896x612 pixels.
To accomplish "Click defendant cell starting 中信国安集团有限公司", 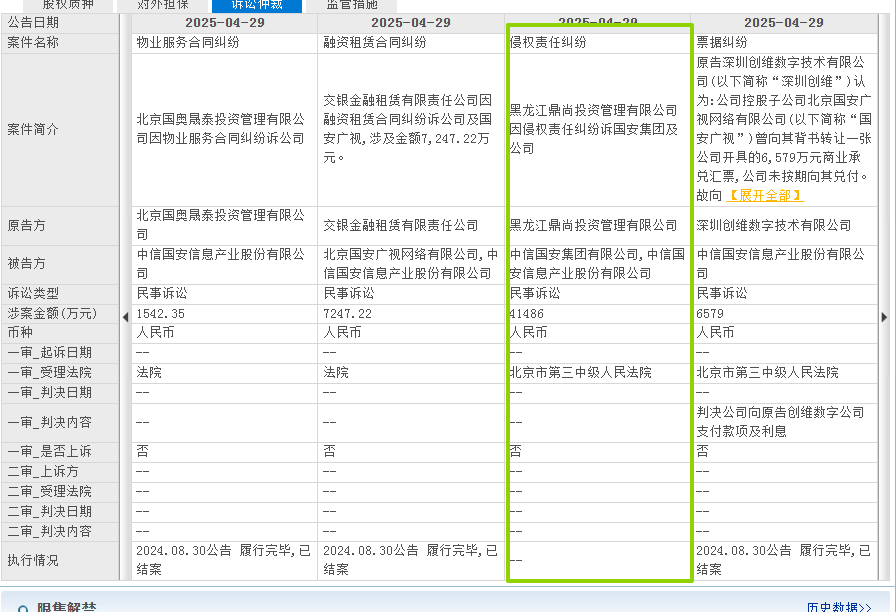I will click(x=597, y=264).
